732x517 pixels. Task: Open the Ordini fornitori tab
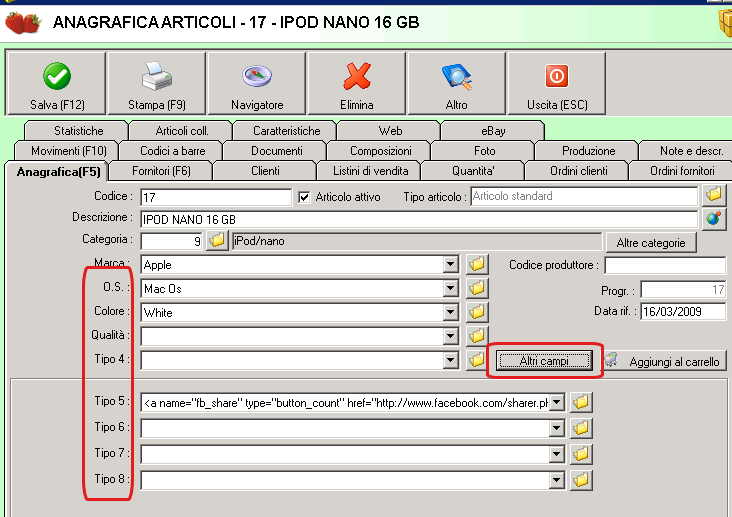(682, 171)
